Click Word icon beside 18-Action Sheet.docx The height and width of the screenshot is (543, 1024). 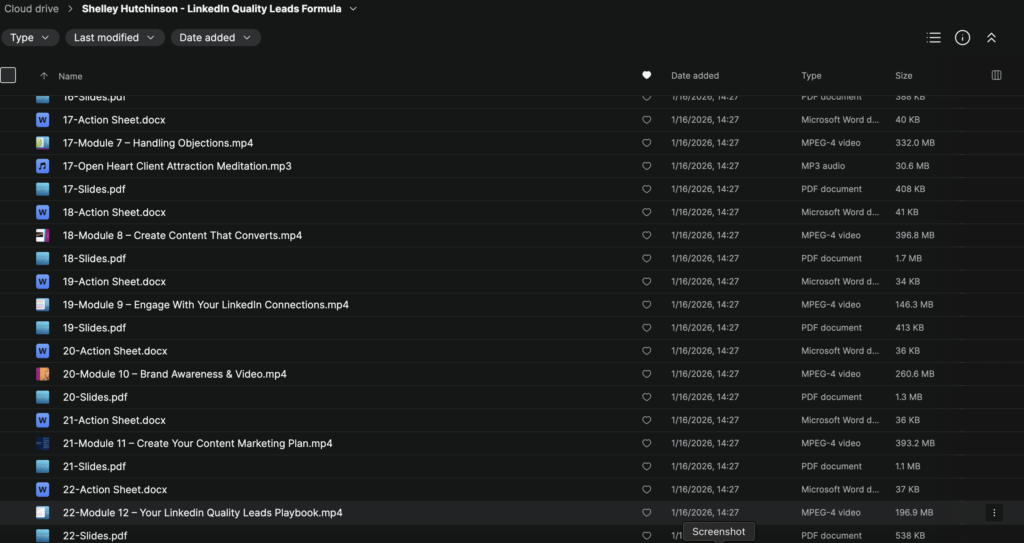[x=42, y=212]
